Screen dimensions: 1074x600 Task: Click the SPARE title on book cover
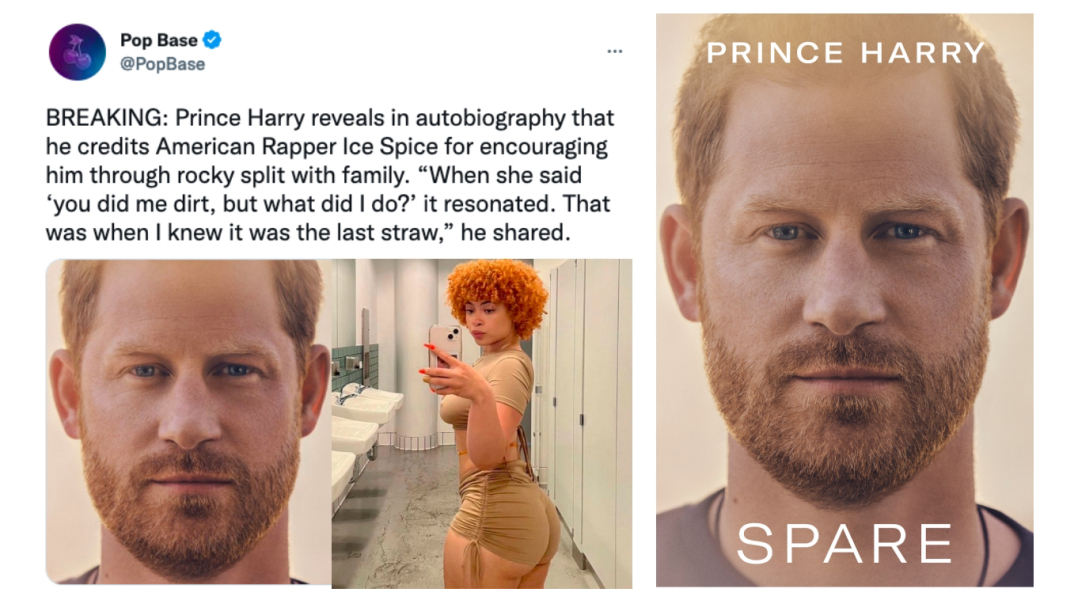pos(844,543)
